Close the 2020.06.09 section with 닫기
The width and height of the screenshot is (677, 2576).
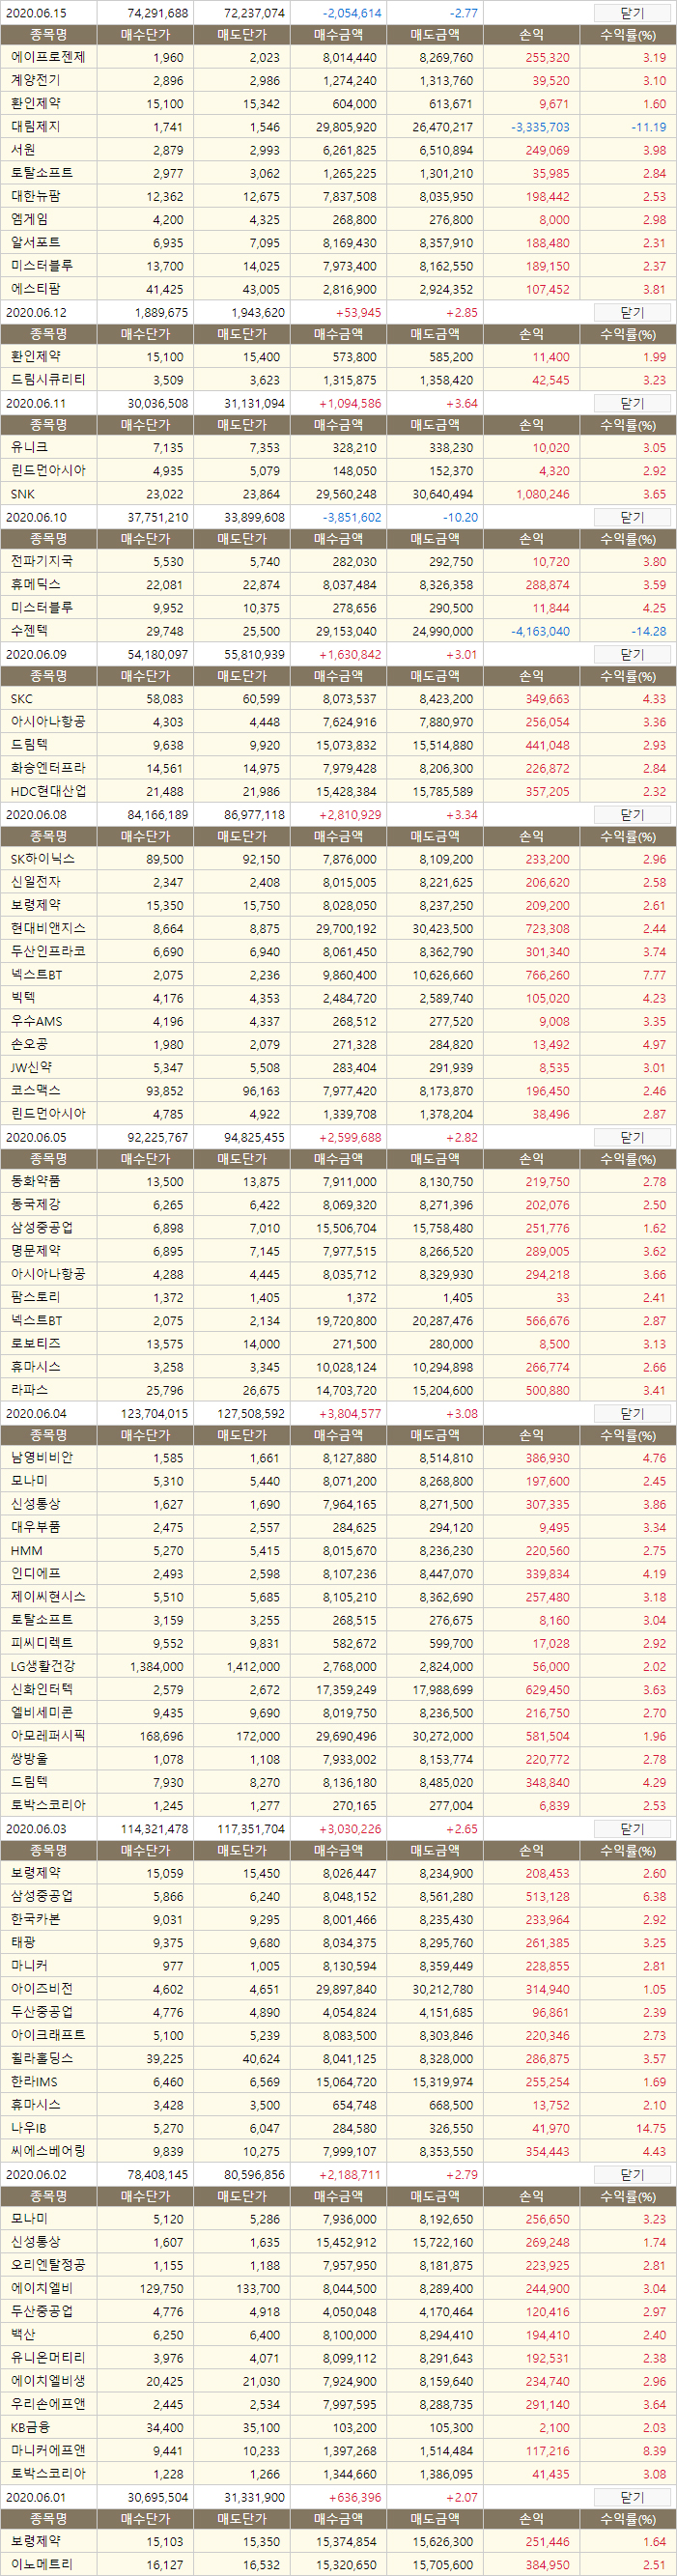pyautogui.click(x=632, y=654)
